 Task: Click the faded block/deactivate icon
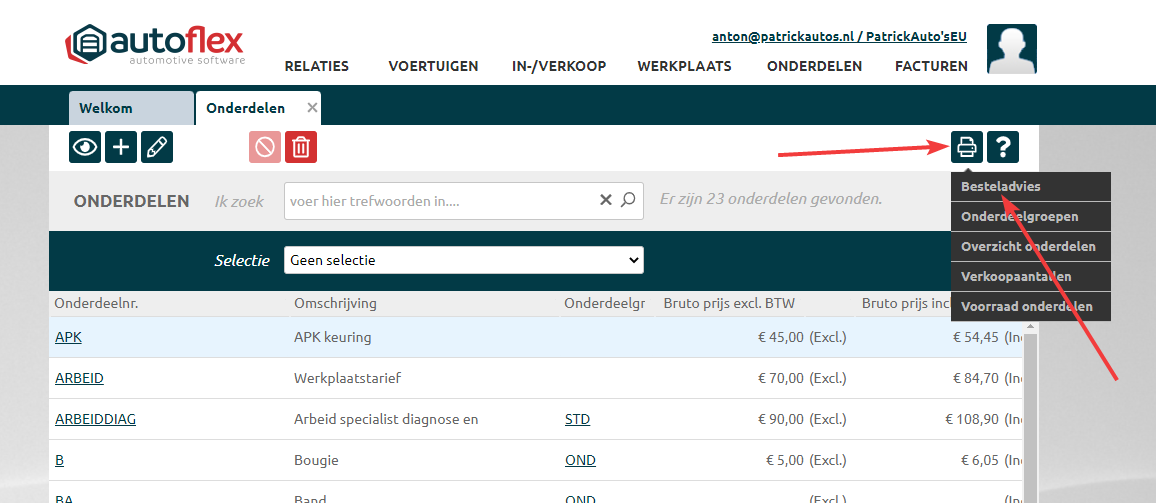click(x=265, y=147)
